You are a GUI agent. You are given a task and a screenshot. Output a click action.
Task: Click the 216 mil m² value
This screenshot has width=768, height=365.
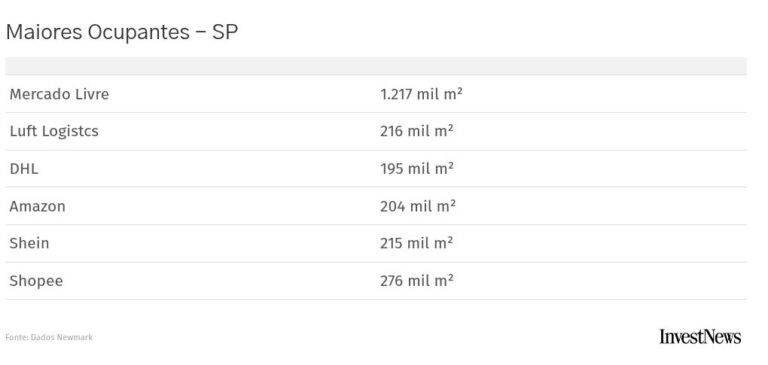tap(417, 131)
